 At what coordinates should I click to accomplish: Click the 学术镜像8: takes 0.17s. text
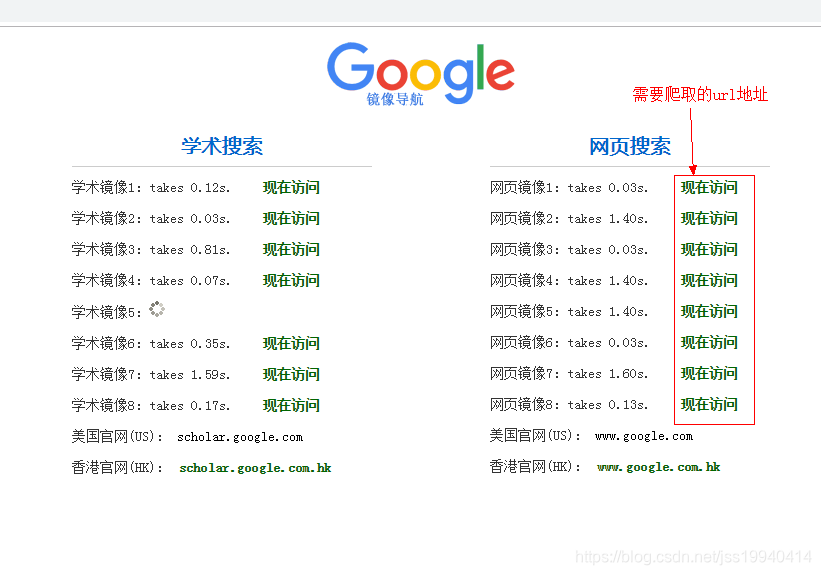coord(151,405)
